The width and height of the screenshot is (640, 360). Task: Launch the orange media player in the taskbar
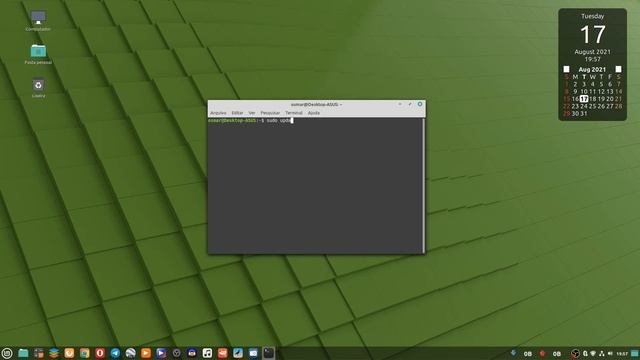[146, 353]
